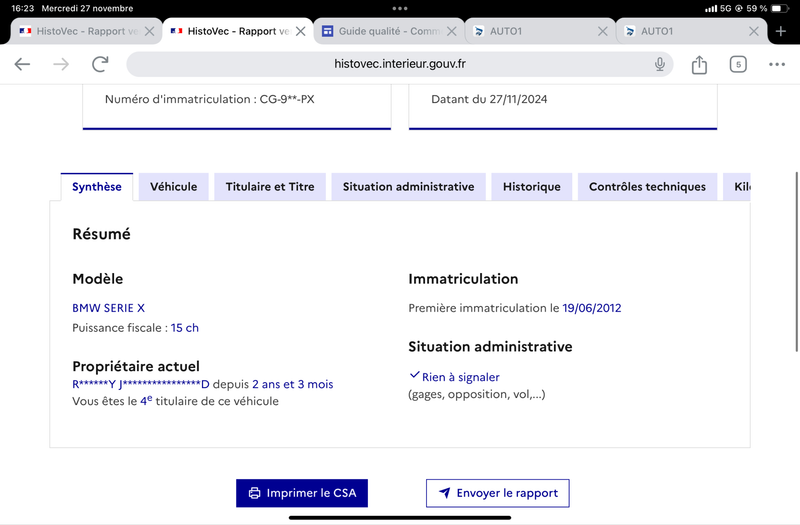This screenshot has height=525, width=800.
Task: Tap the page vertical scrollbar
Action: (x=796, y=262)
